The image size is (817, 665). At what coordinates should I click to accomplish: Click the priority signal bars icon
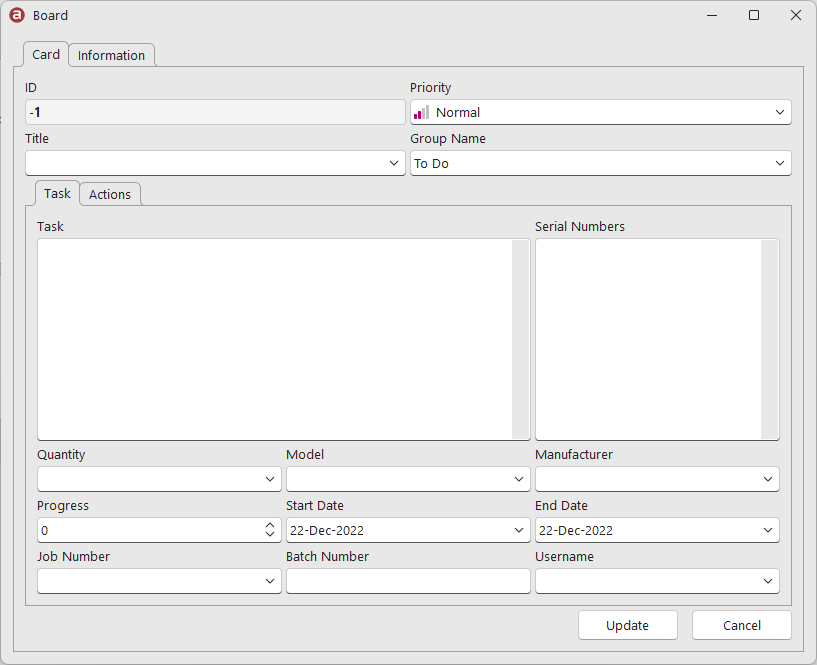coord(422,112)
